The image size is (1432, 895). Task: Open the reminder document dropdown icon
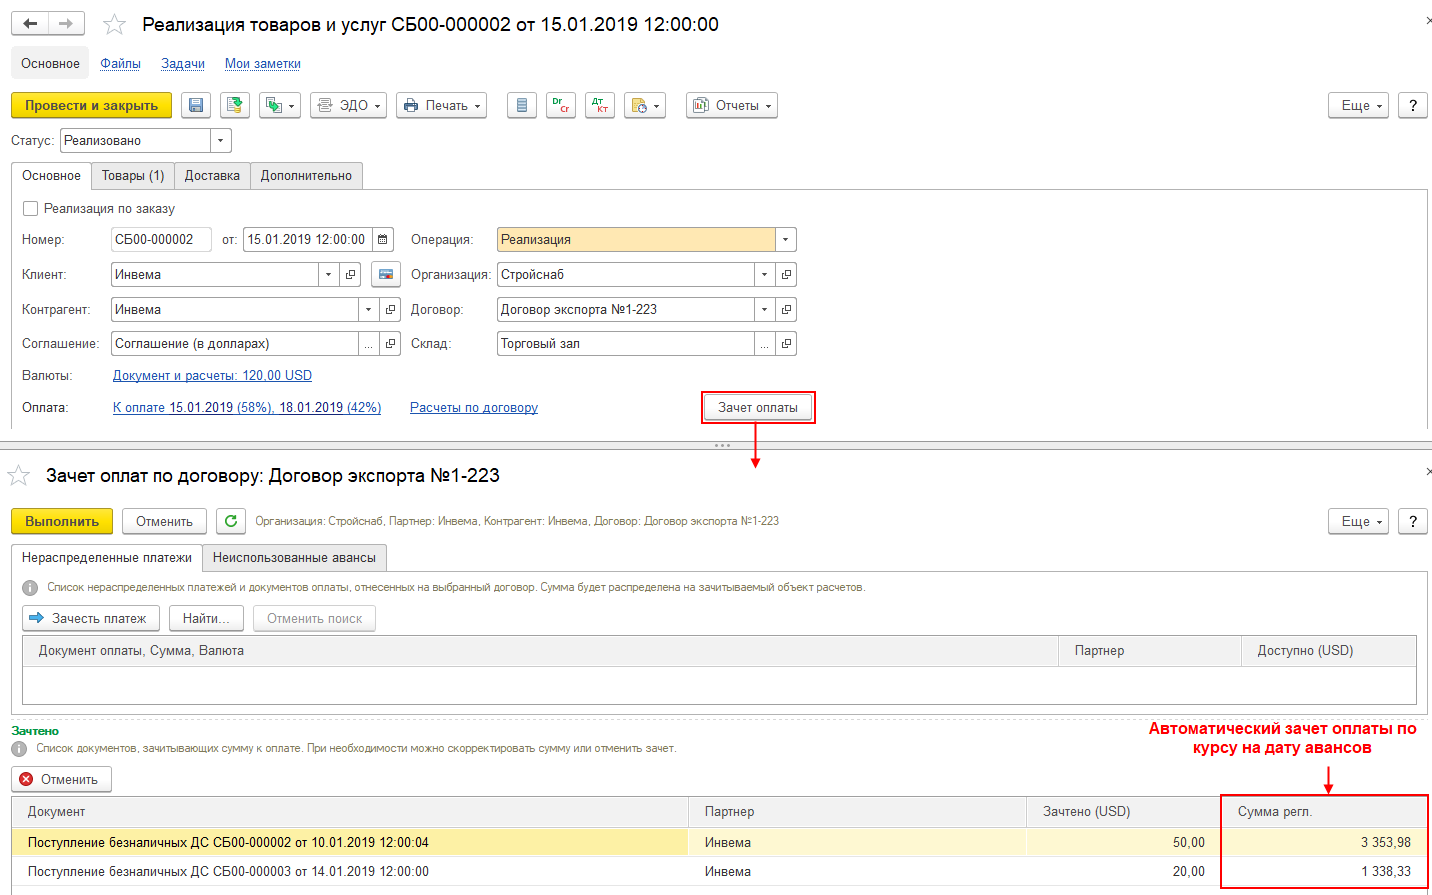pyautogui.click(x=645, y=105)
